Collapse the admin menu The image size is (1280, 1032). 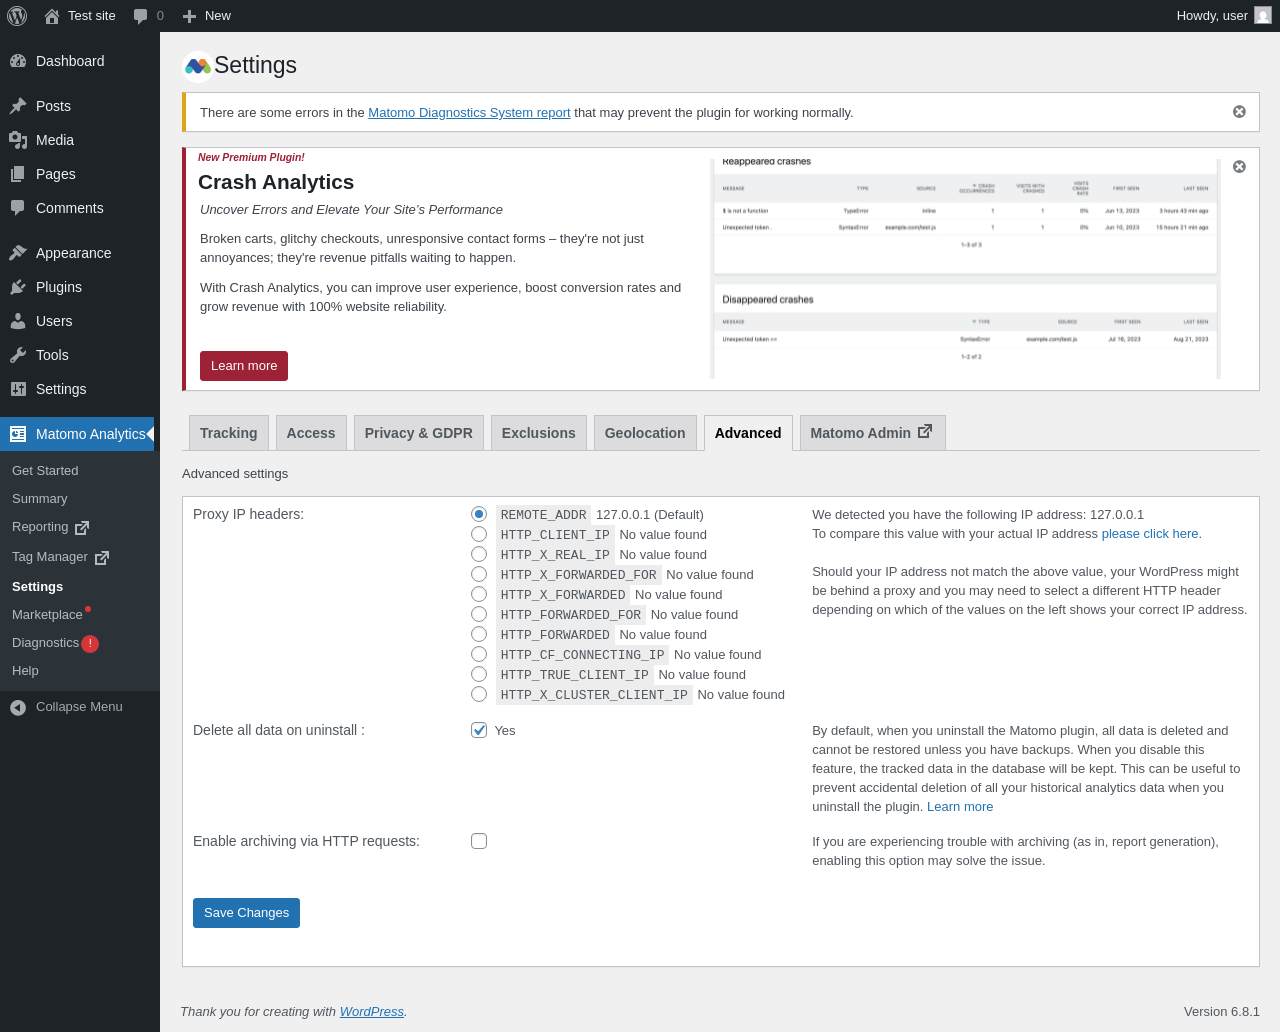(80, 707)
